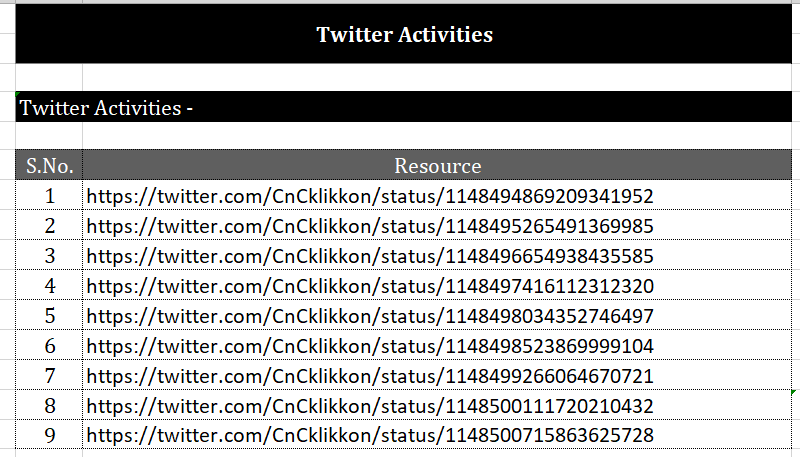The width and height of the screenshot is (800, 457).
Task: Open the link ending in 523869999104
Action: pyautogui.click(x=370, y=346)
